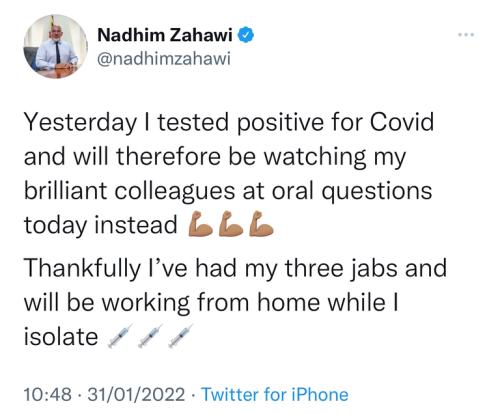Click the leftmost syringe emoji
The height and width of the screenshot is (414, 500).
coord(120,336)
